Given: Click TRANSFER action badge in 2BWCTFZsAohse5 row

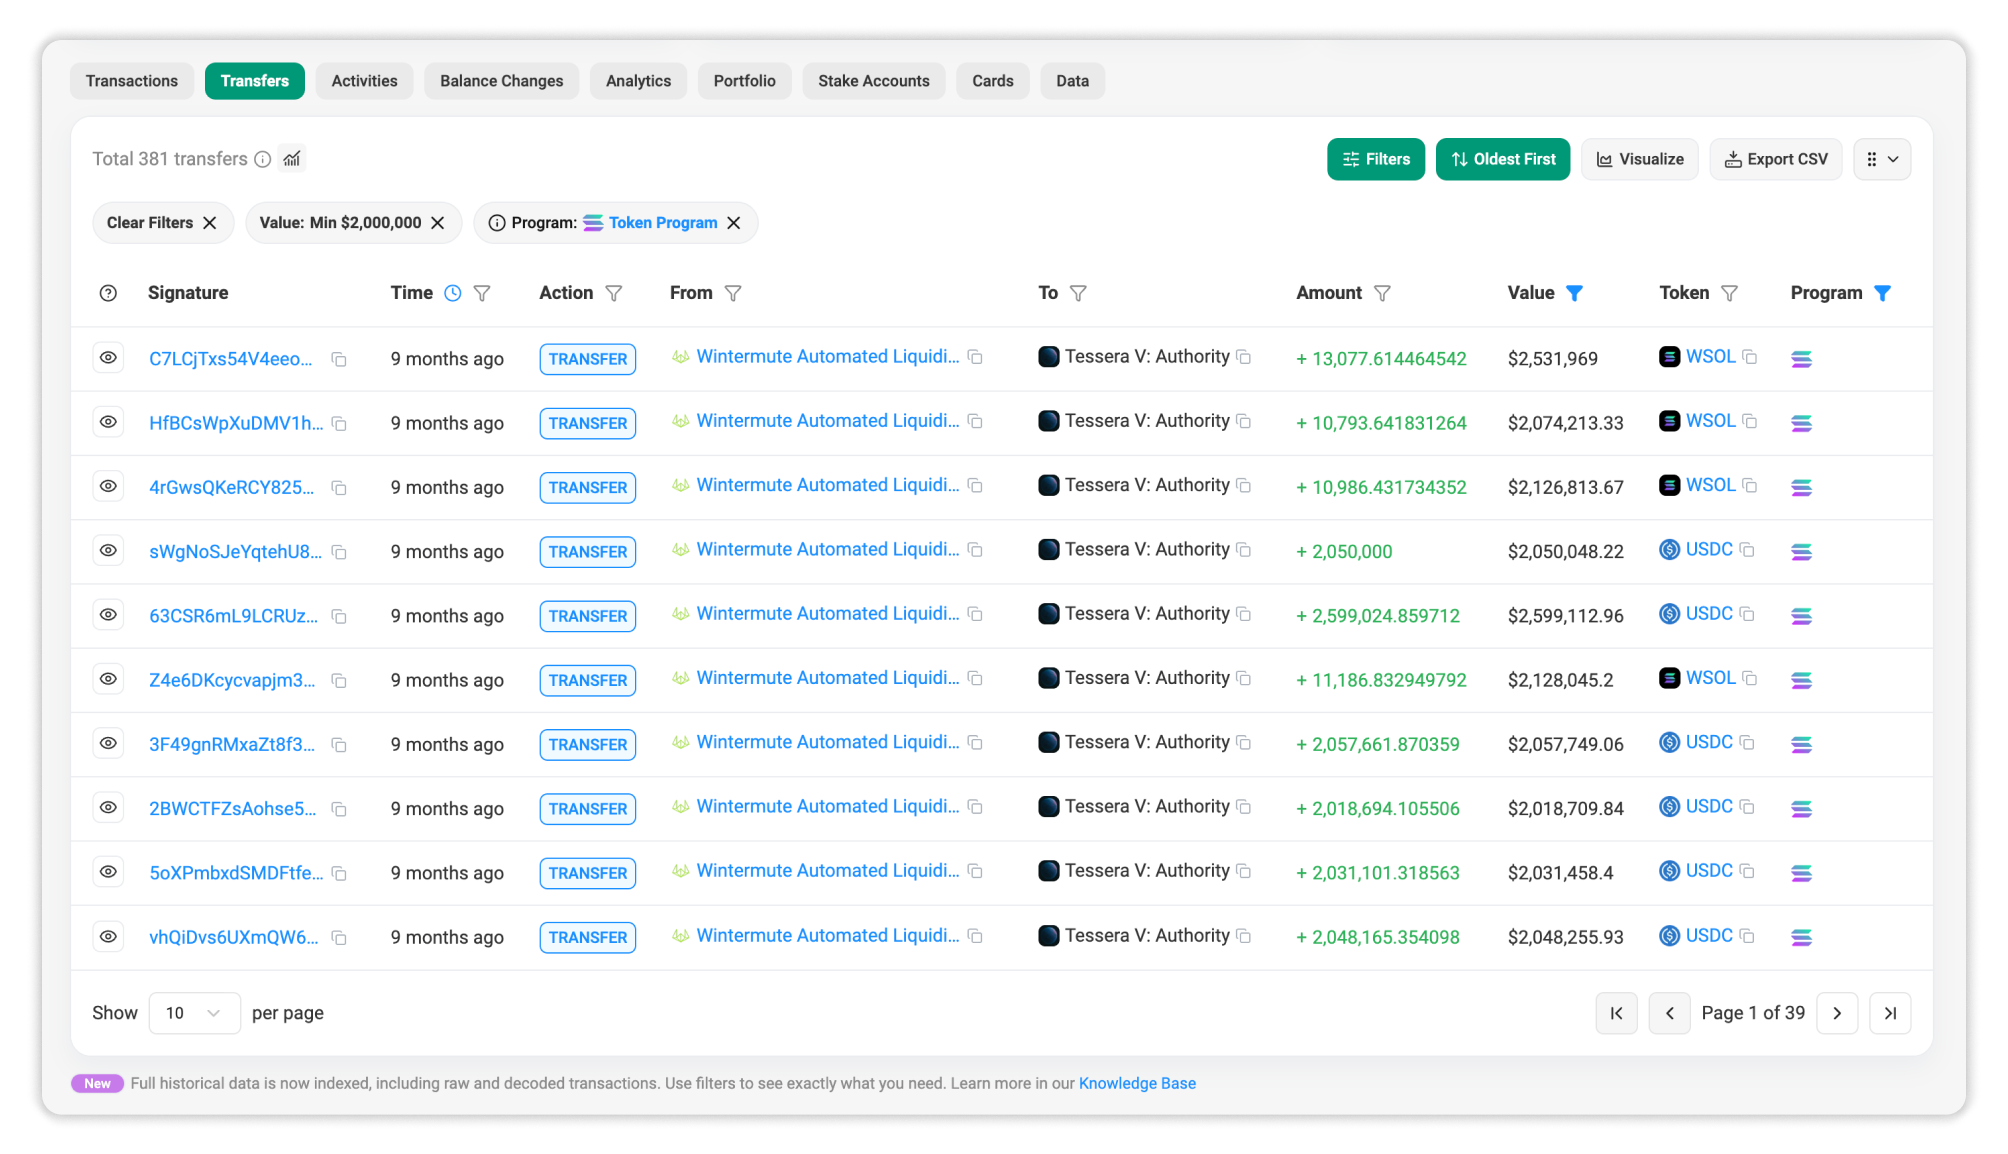Looking at the screenshot, I should point(588,809).
